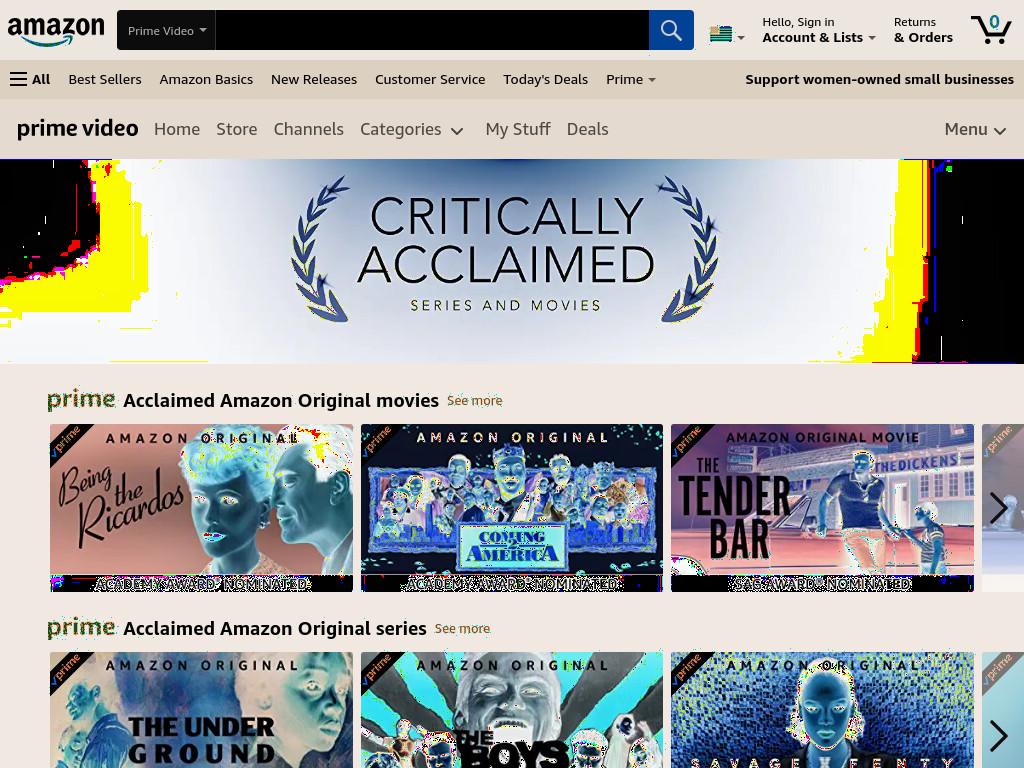1024x768 pixels.
Task: Focus the search input field
Action: tap(432, 30)
